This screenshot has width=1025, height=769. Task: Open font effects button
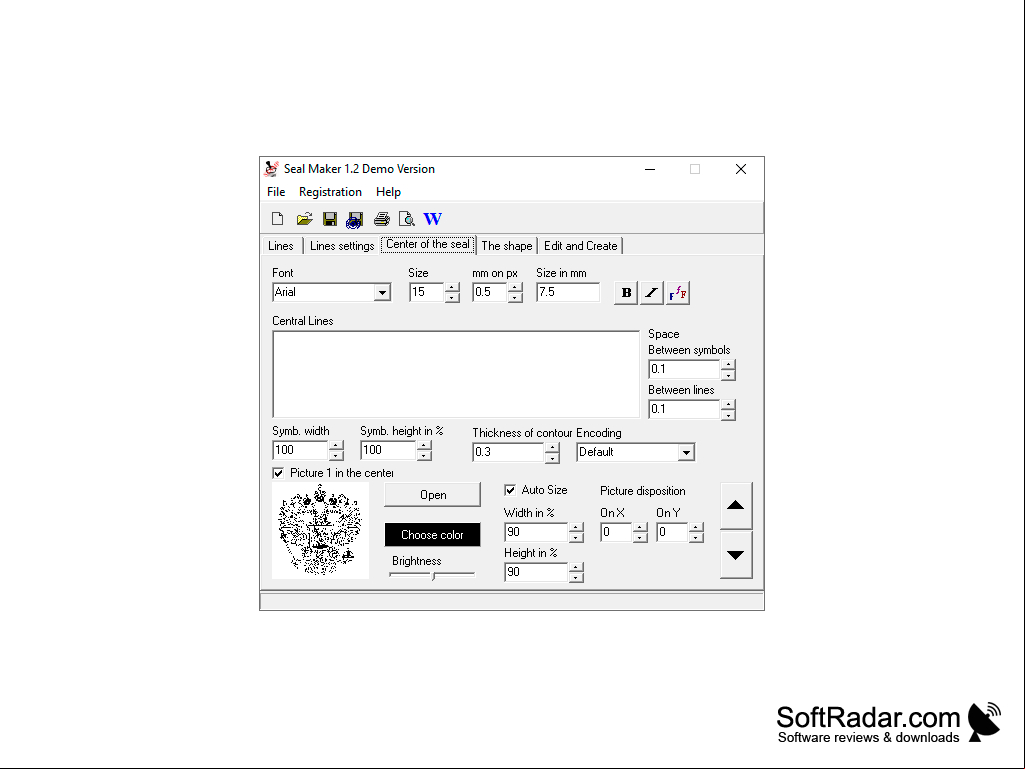[x=678, y=292]
